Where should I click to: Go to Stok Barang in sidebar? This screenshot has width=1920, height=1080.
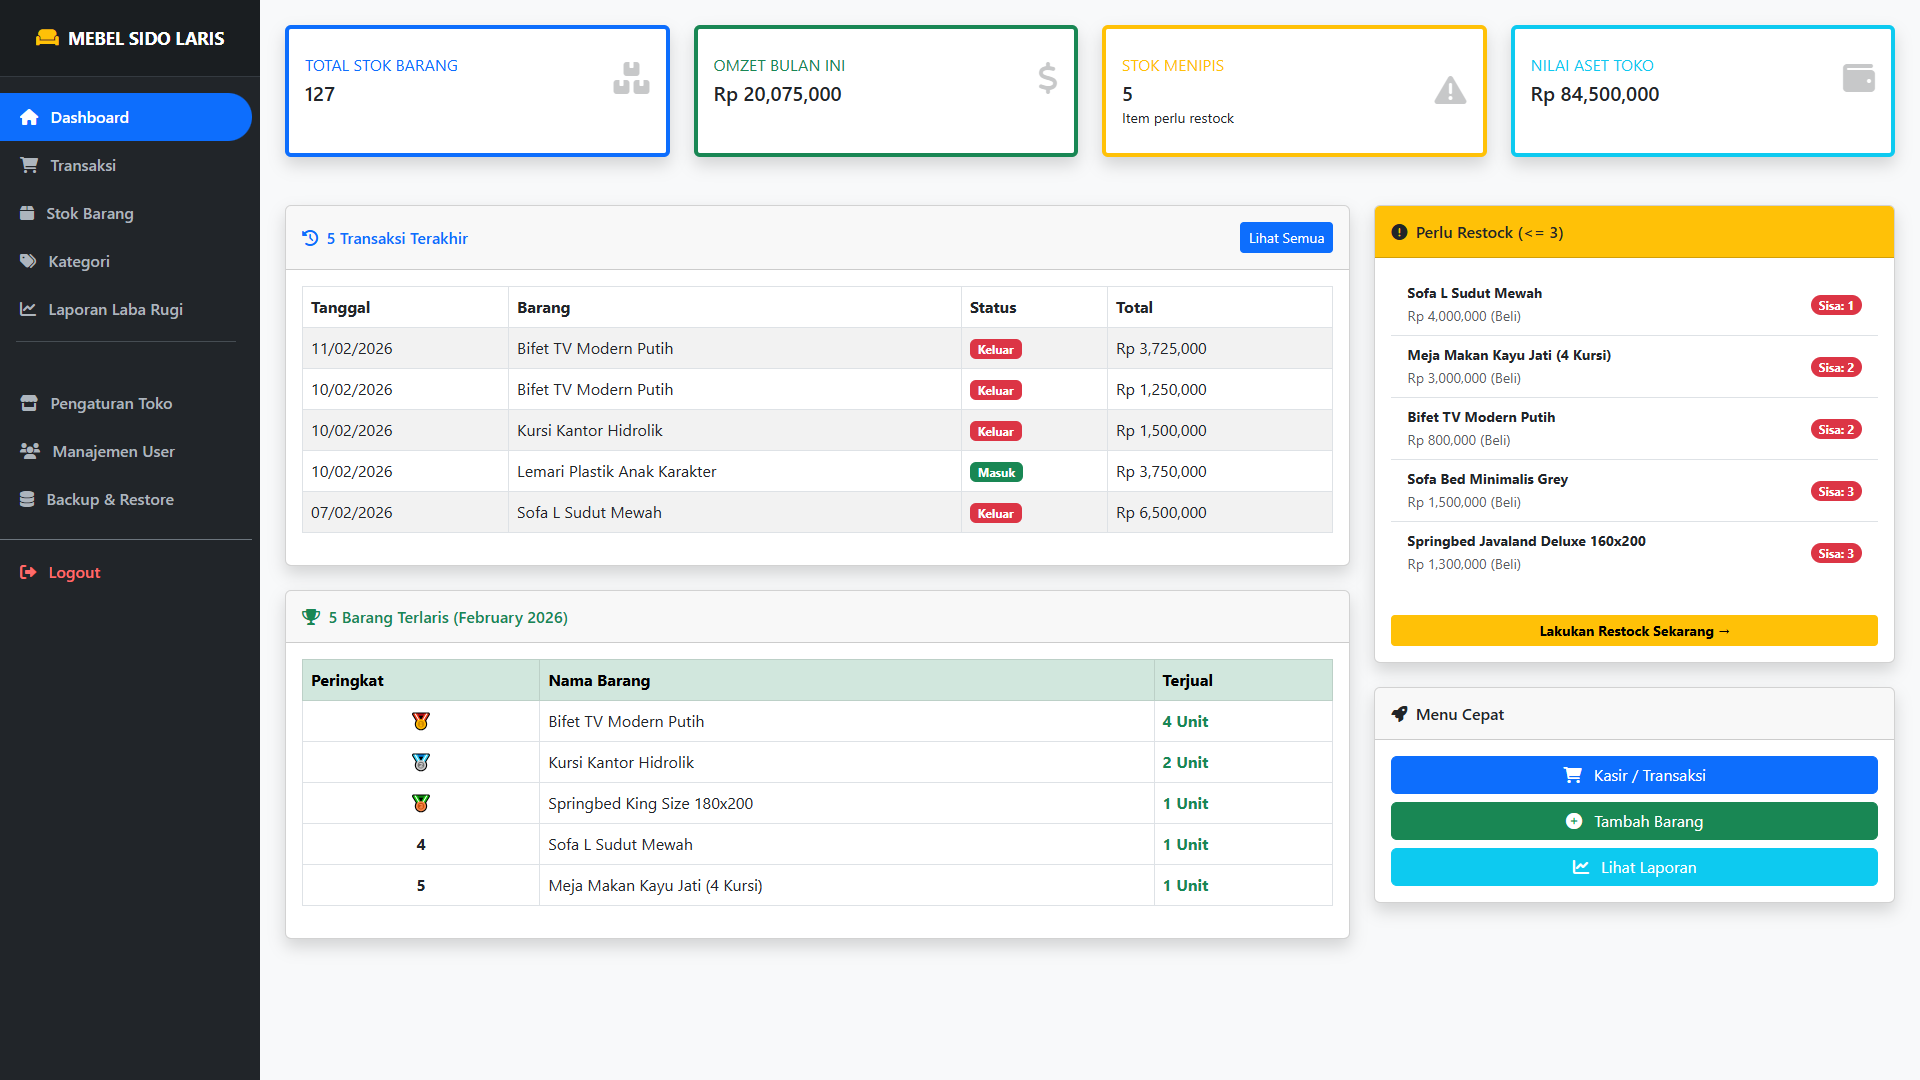click(89, 213)
